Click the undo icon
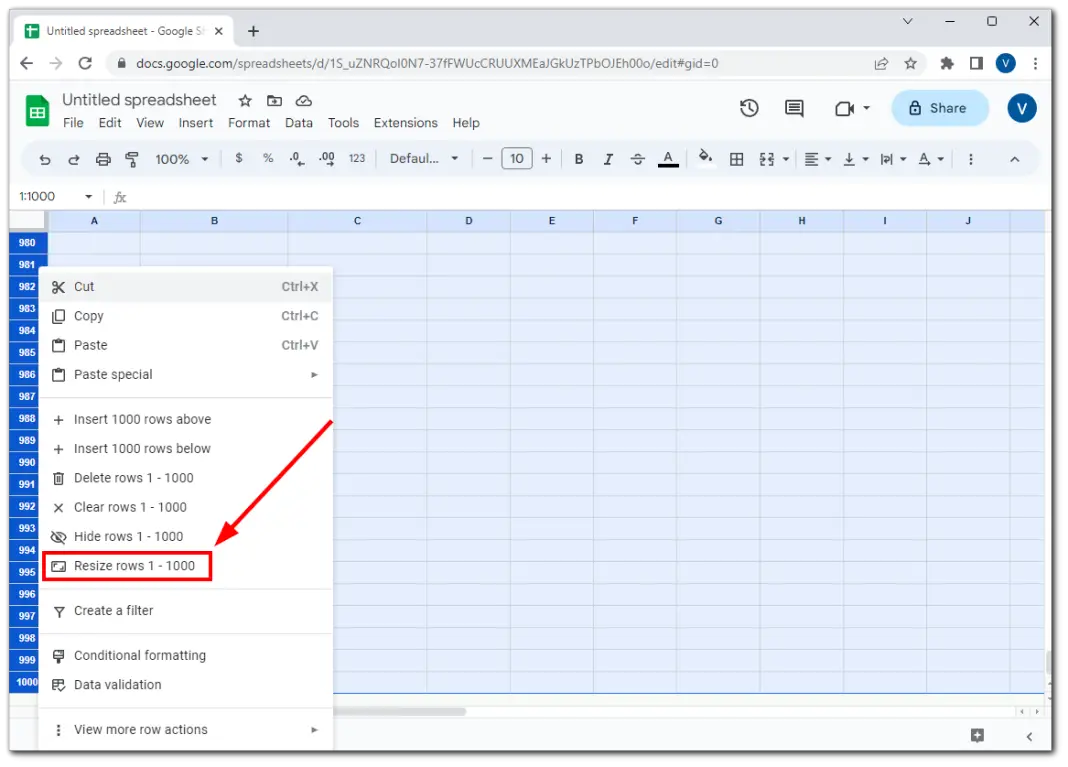The width and height of the screenshot is (1068, 767). pos(45,158)
